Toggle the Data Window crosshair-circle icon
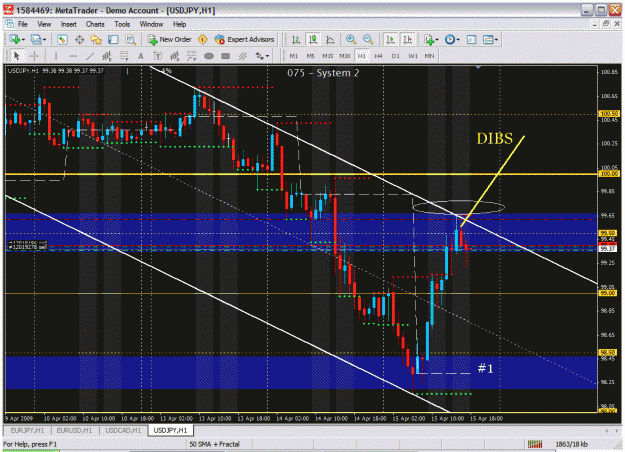 [79, 39]
